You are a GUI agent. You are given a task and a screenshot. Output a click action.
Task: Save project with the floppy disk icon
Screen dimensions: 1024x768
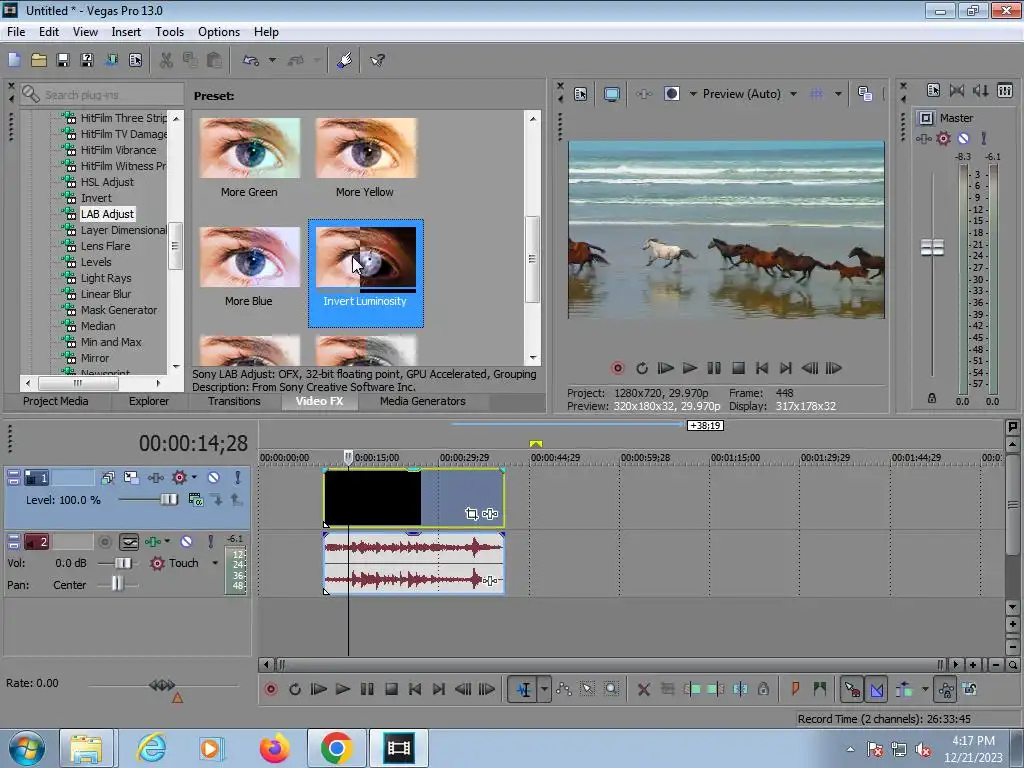(63, 60)
